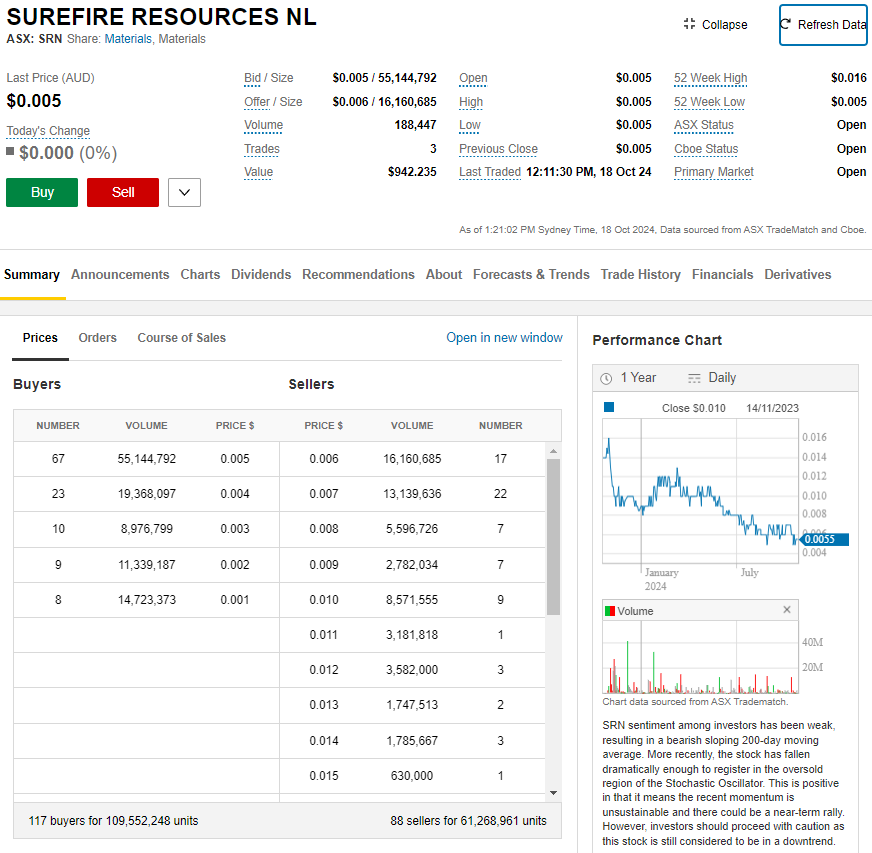This screenshot has width=872, height=853.
Task: View the About tab
Action: [444, 275]
